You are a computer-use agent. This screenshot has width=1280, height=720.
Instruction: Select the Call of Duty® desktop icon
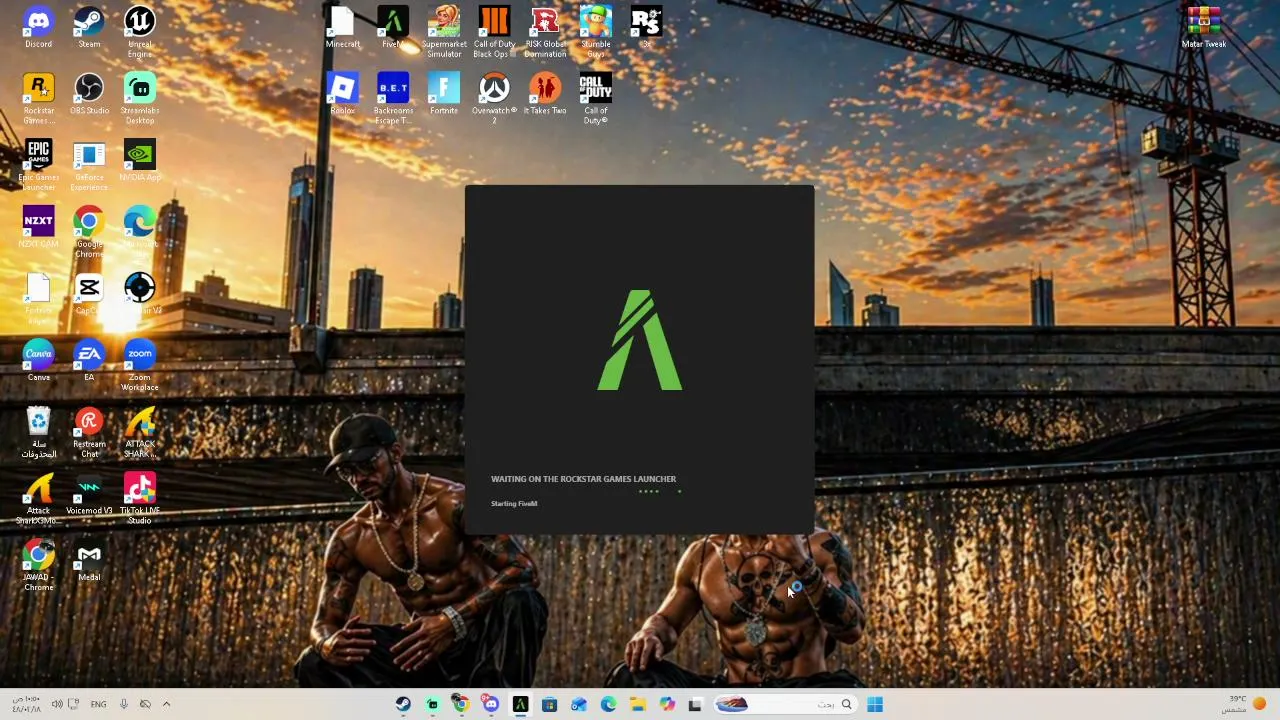click(596, 99)
